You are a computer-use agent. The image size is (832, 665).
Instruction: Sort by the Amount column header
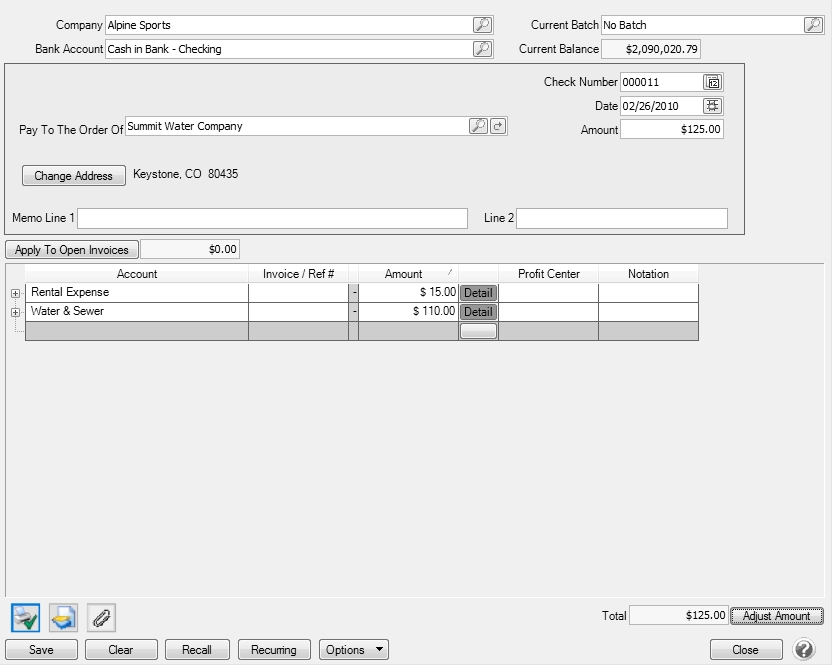click(404, 274)
